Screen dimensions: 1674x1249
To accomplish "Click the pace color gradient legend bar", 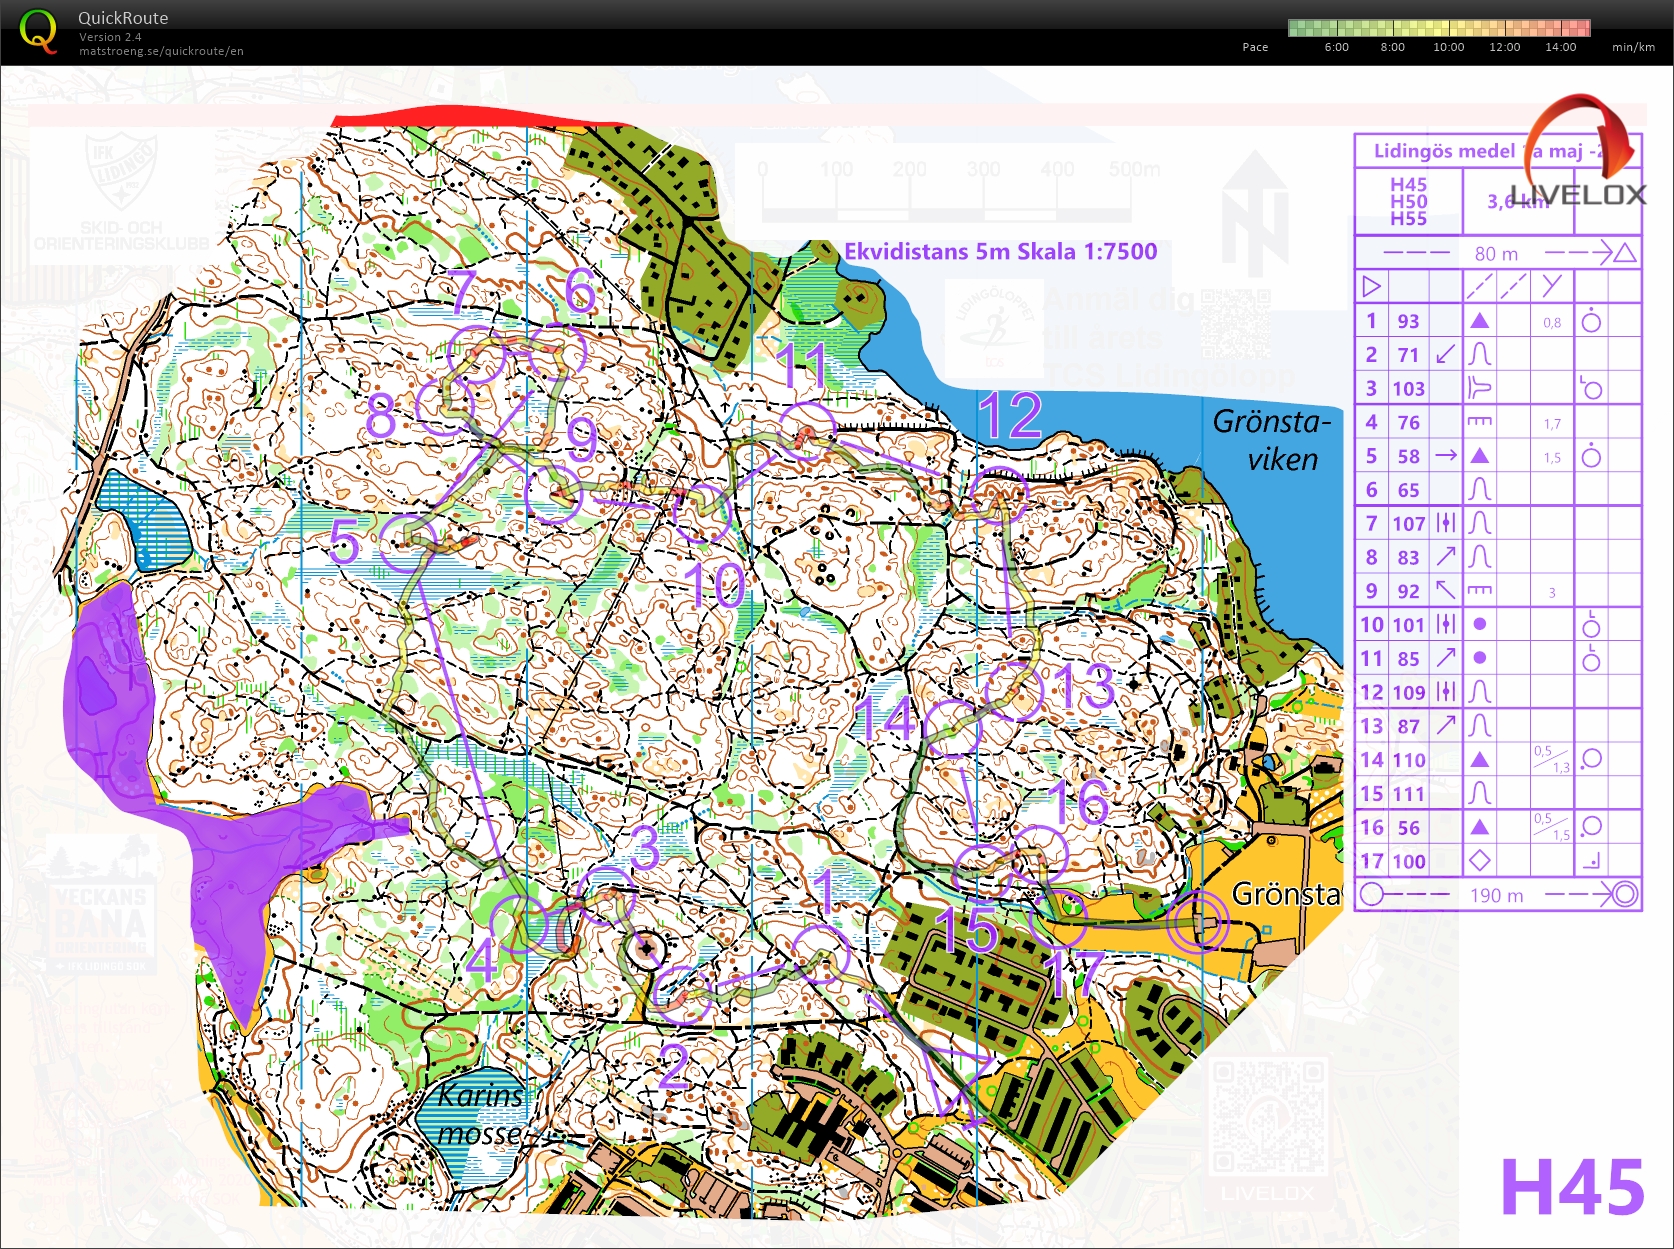I will pos(1439,28).
